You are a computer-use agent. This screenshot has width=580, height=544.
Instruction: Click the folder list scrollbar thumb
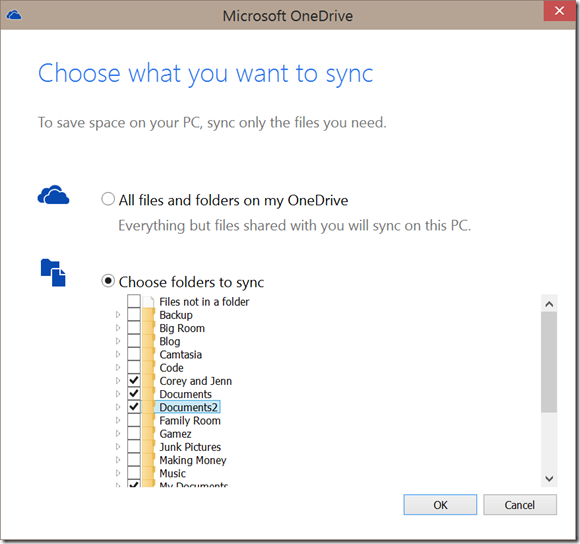coord(549,362)
